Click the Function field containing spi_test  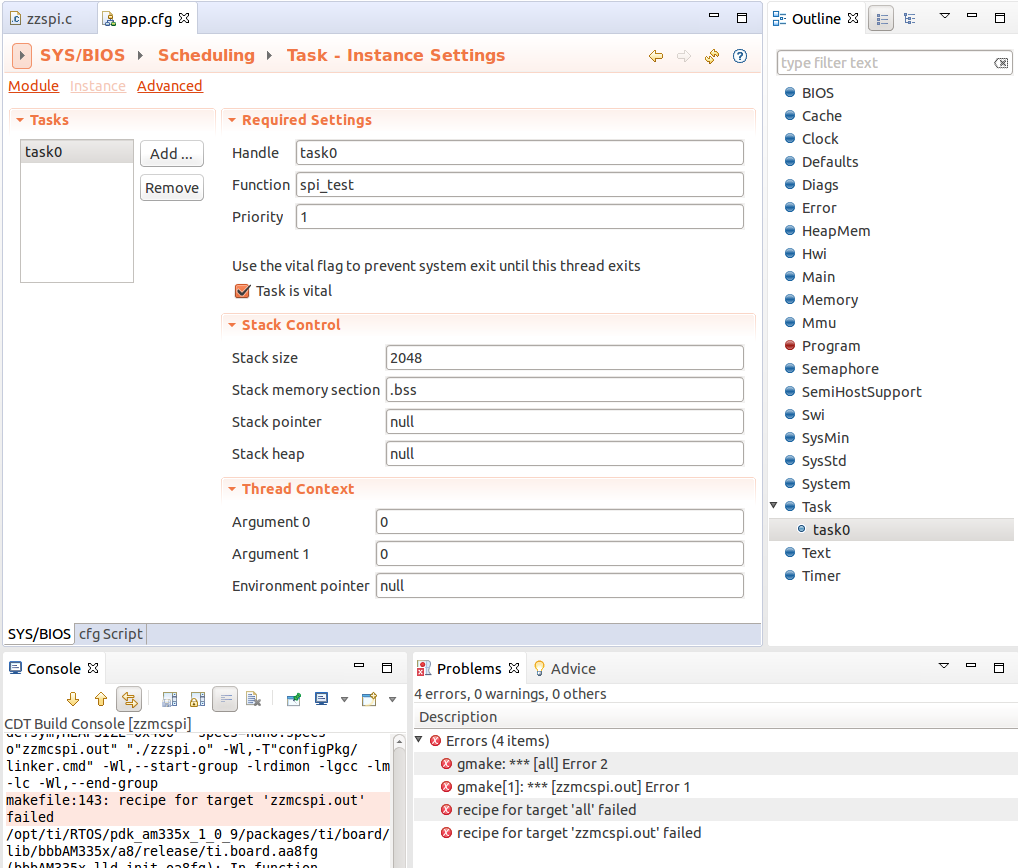[x=519, y=184]
